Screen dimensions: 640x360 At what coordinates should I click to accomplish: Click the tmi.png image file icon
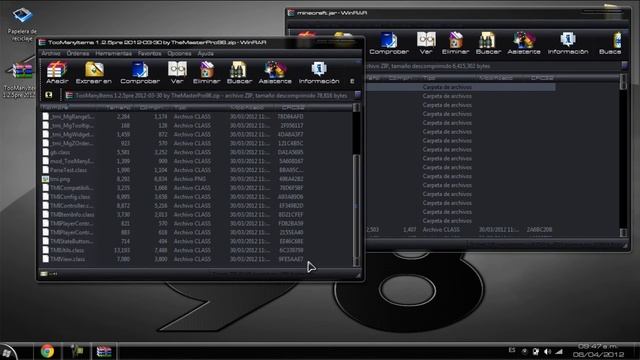[x=45, y=179]
